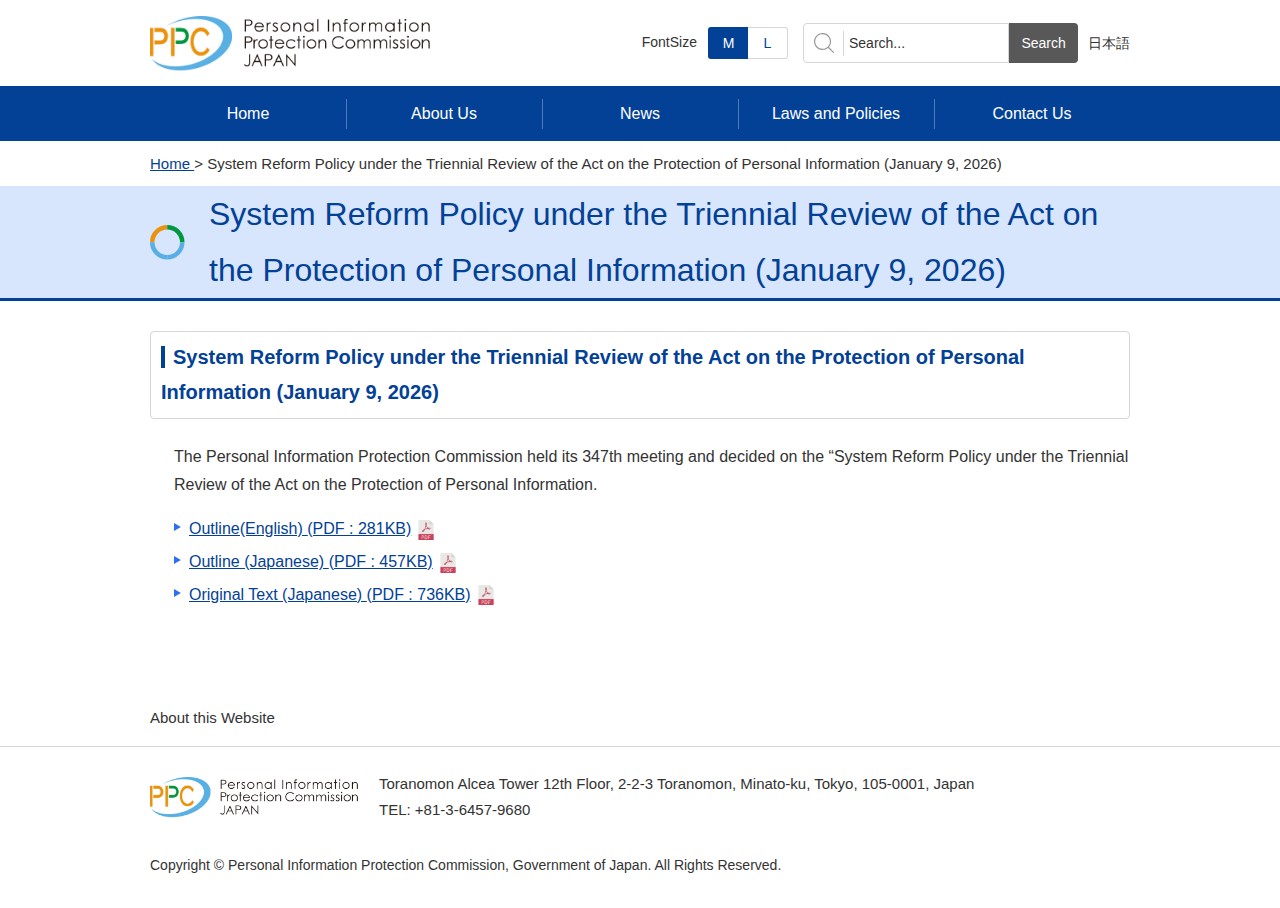Click the copyright notice text

pos(465,865)
